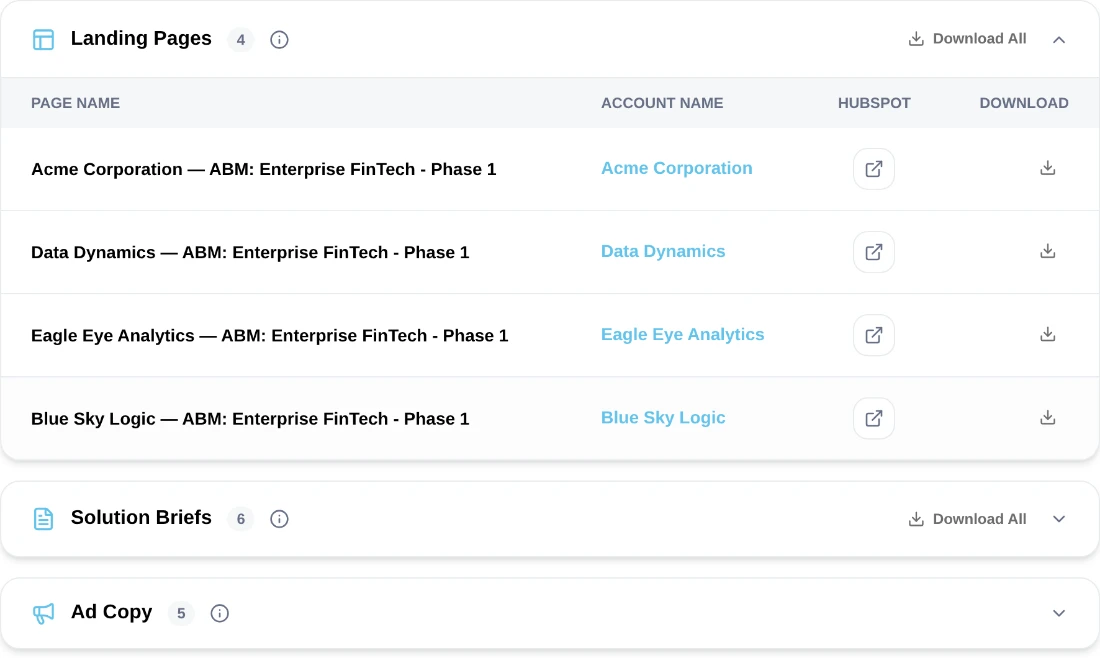The image size is (1100, 658).
Task: Collapse the Landing Pages section
Action: (x=1059, y=40)
